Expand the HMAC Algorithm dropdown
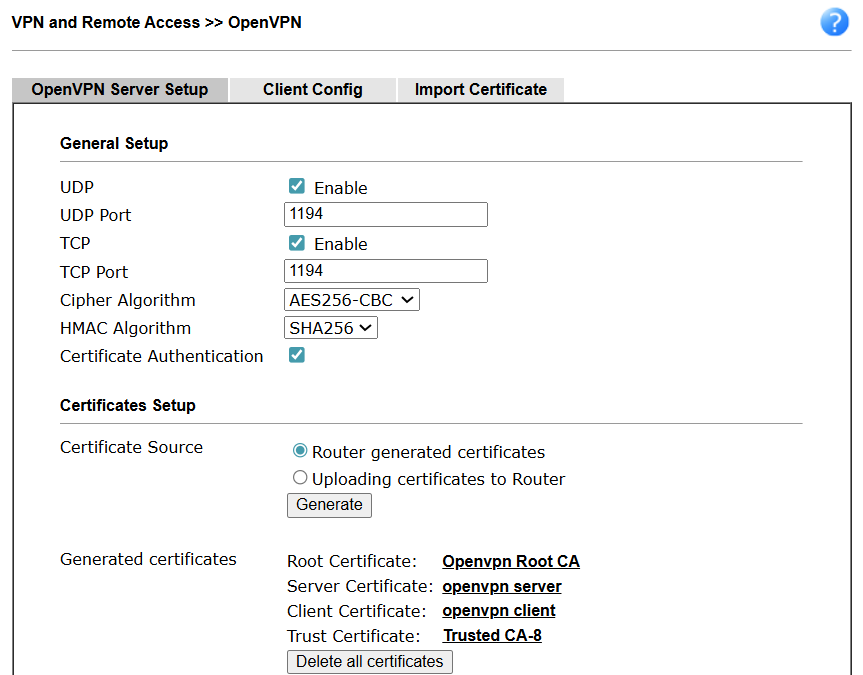The image size is (863, 675). [x=331, y=328]
